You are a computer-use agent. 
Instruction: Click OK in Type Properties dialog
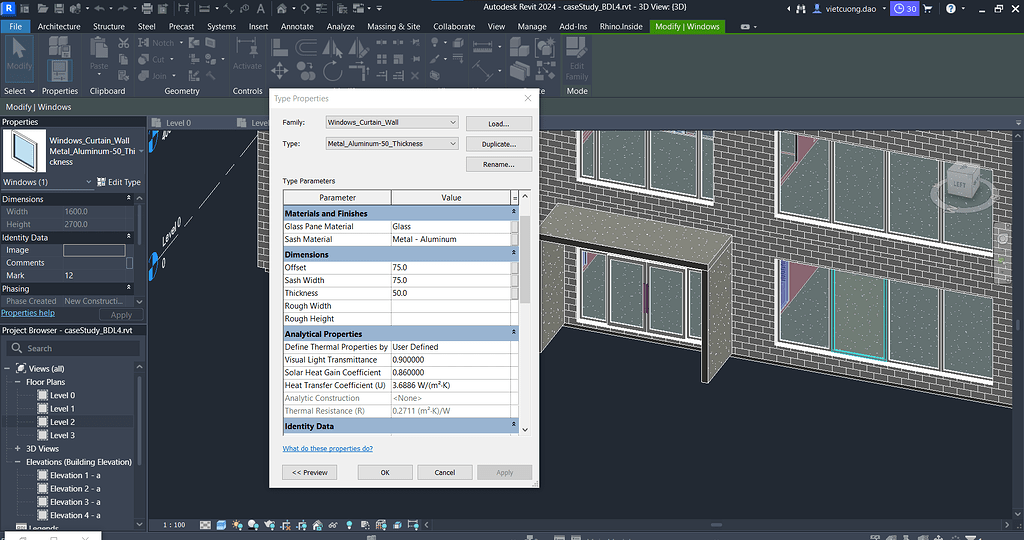[385, 472]
